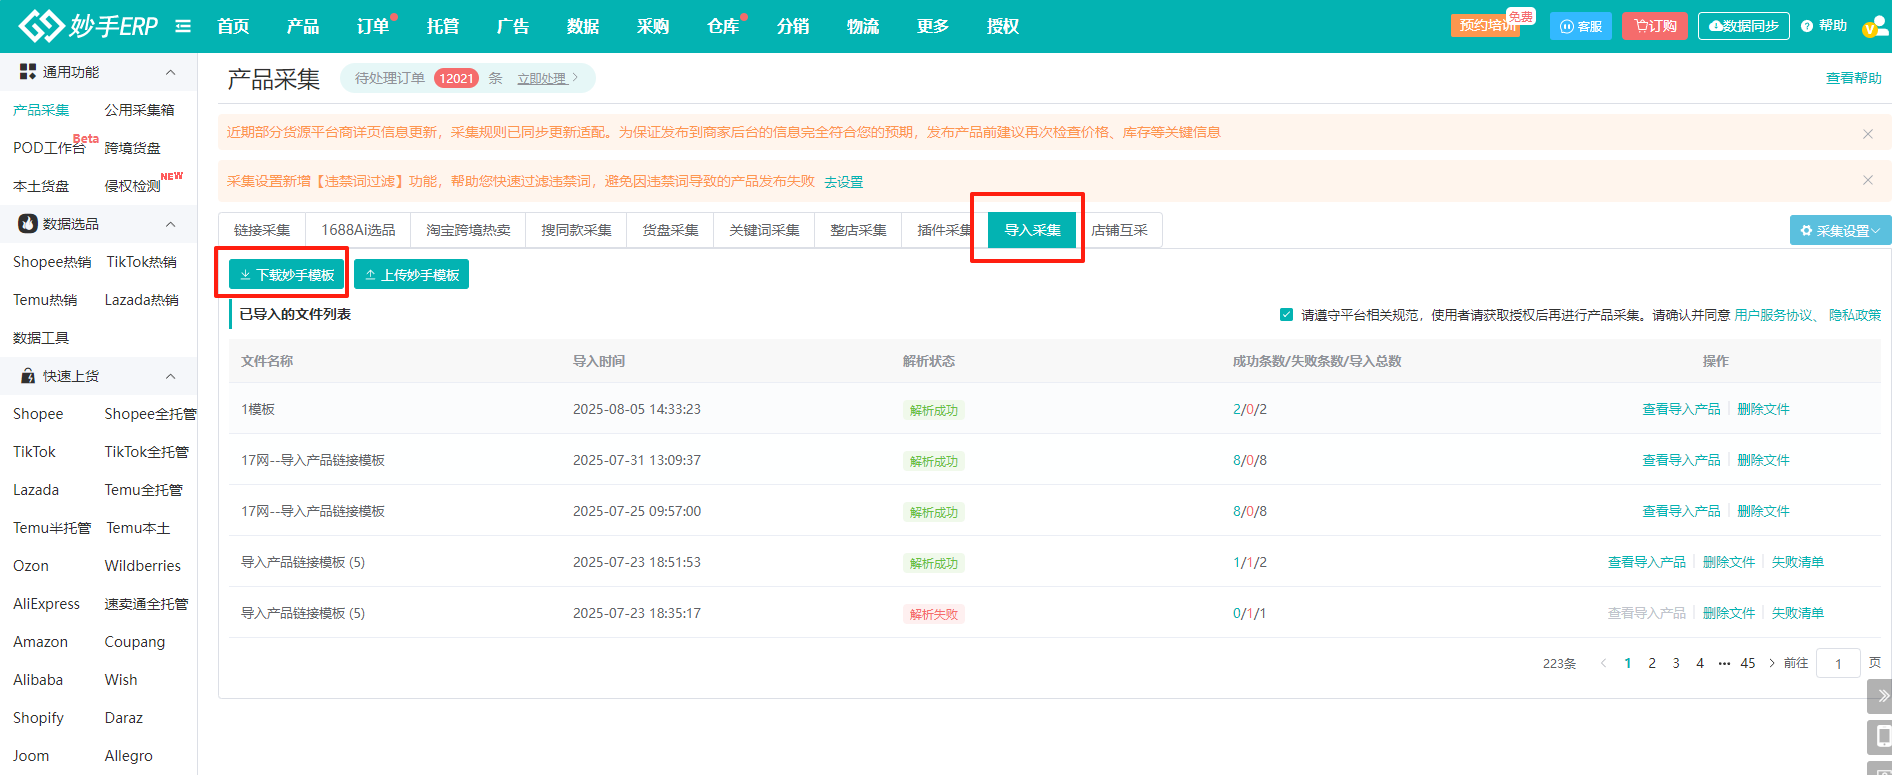
Task: Go to the next page arrow in pagination
Action: [1772, 663]
